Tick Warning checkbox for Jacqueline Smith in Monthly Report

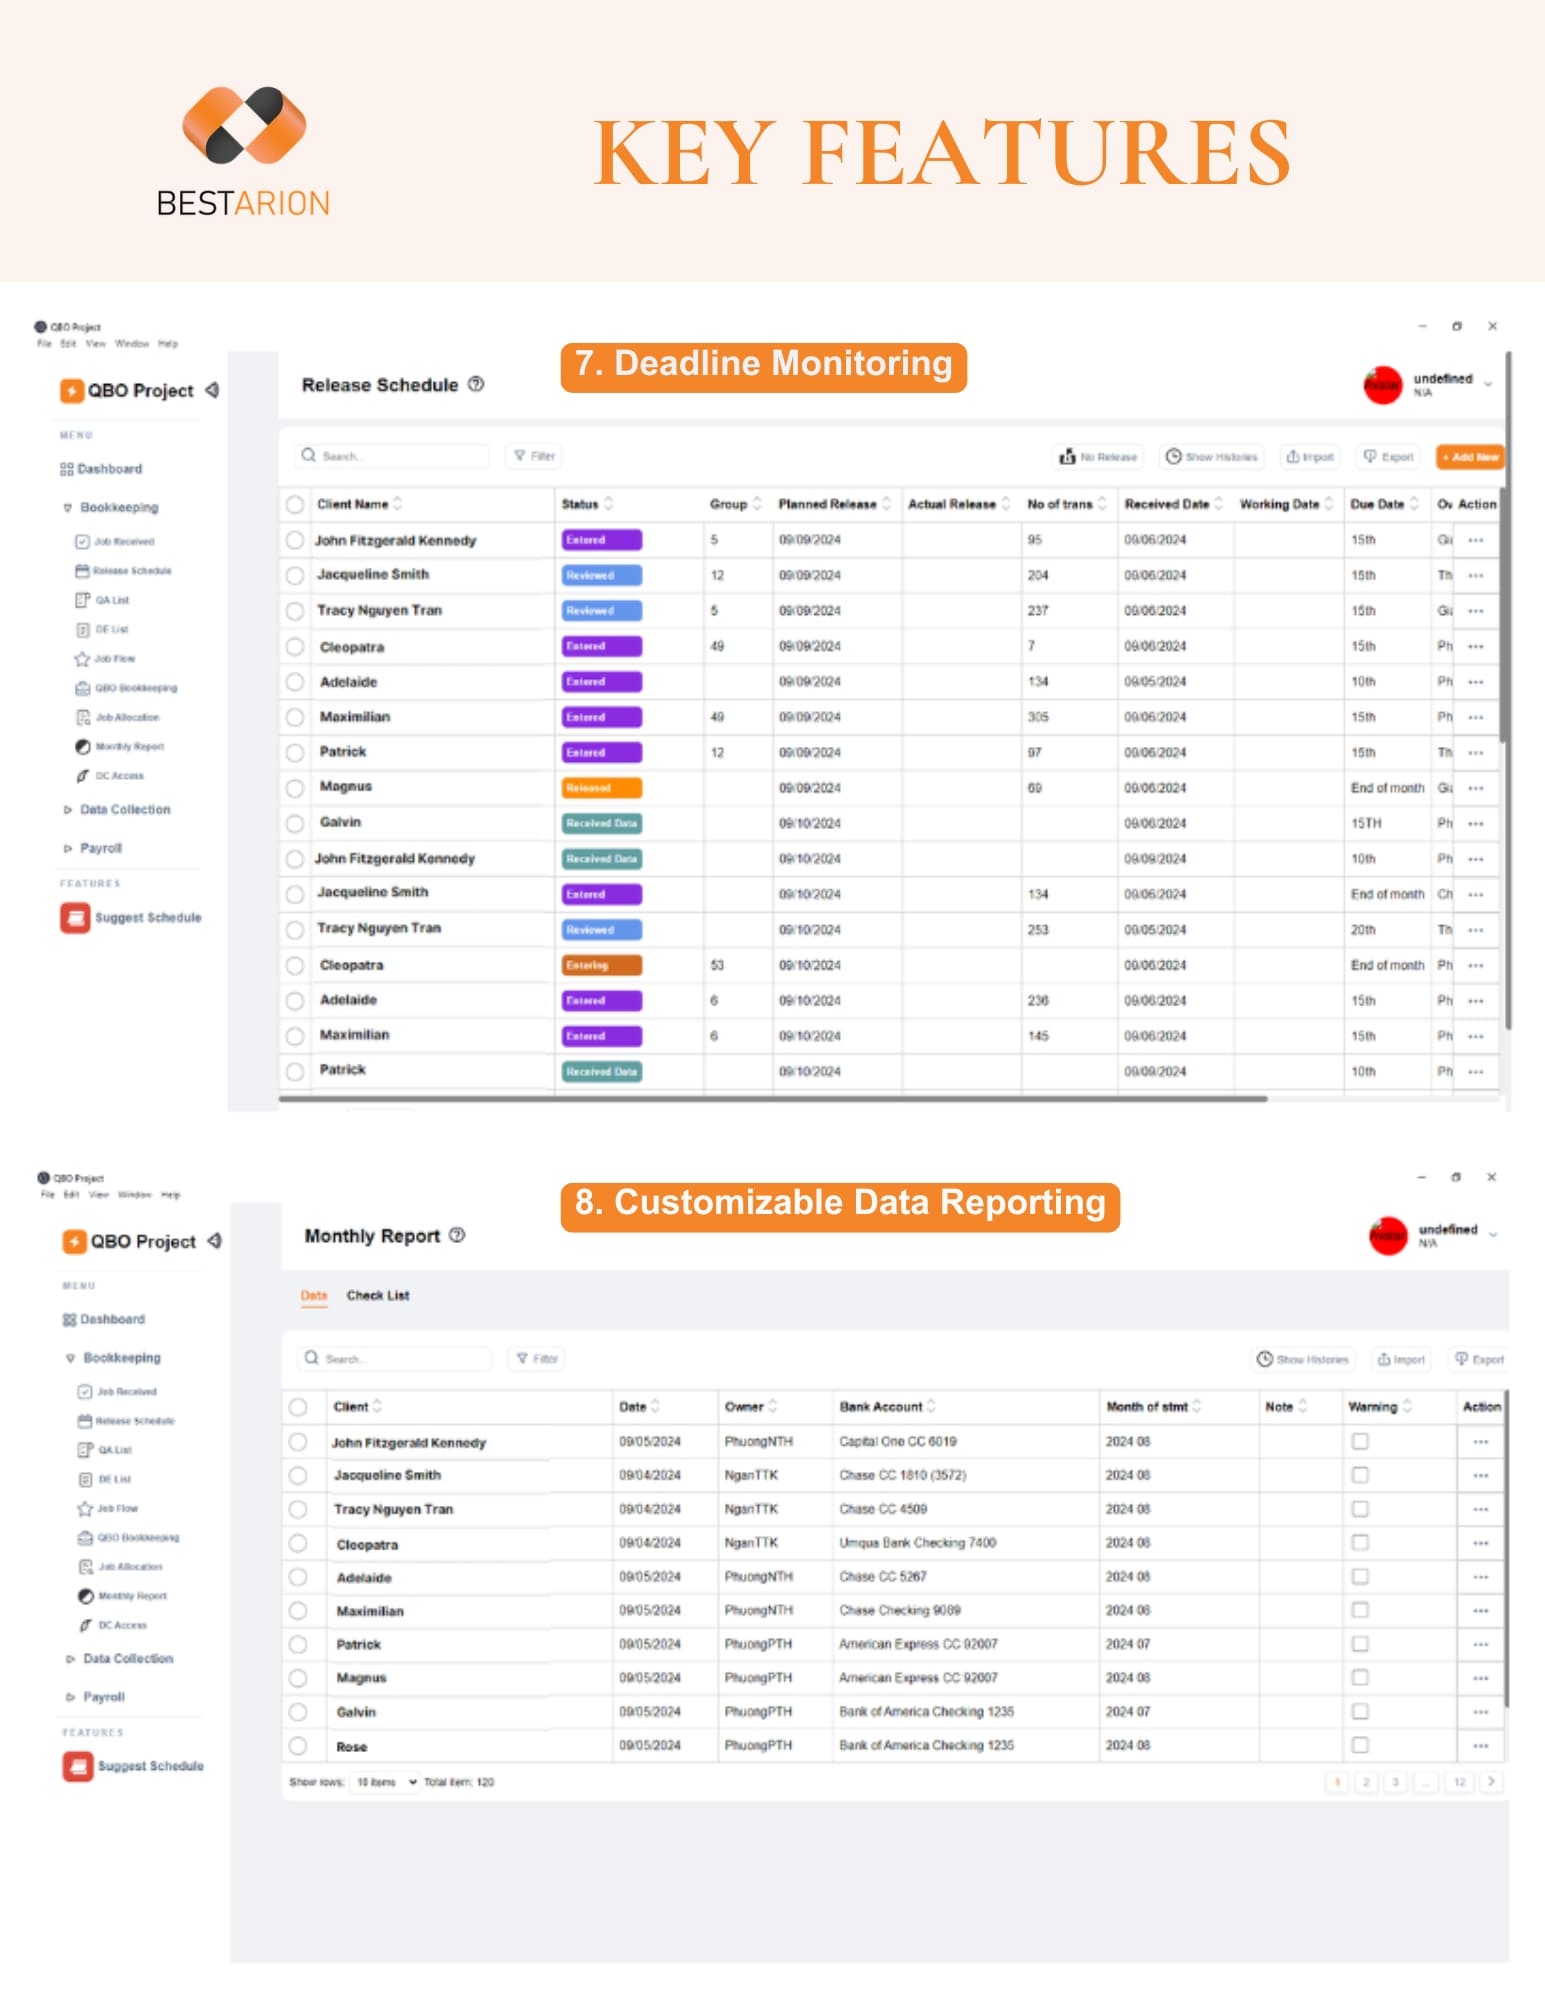[x=1360, y=1475]
